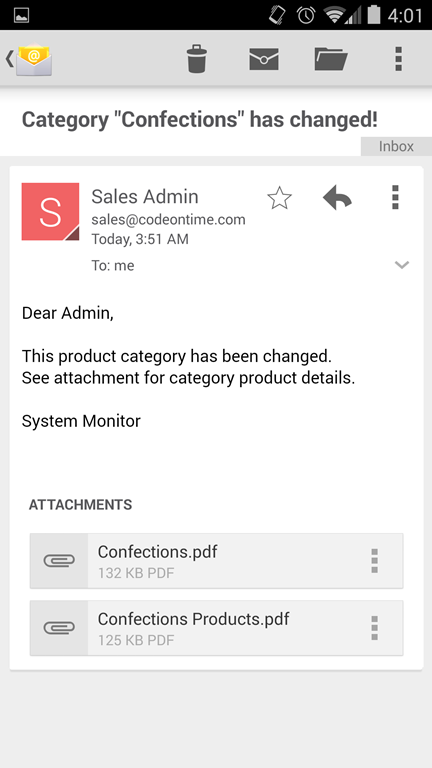
Task: Open the message options three-dot menu
Action: pos(396,197)
